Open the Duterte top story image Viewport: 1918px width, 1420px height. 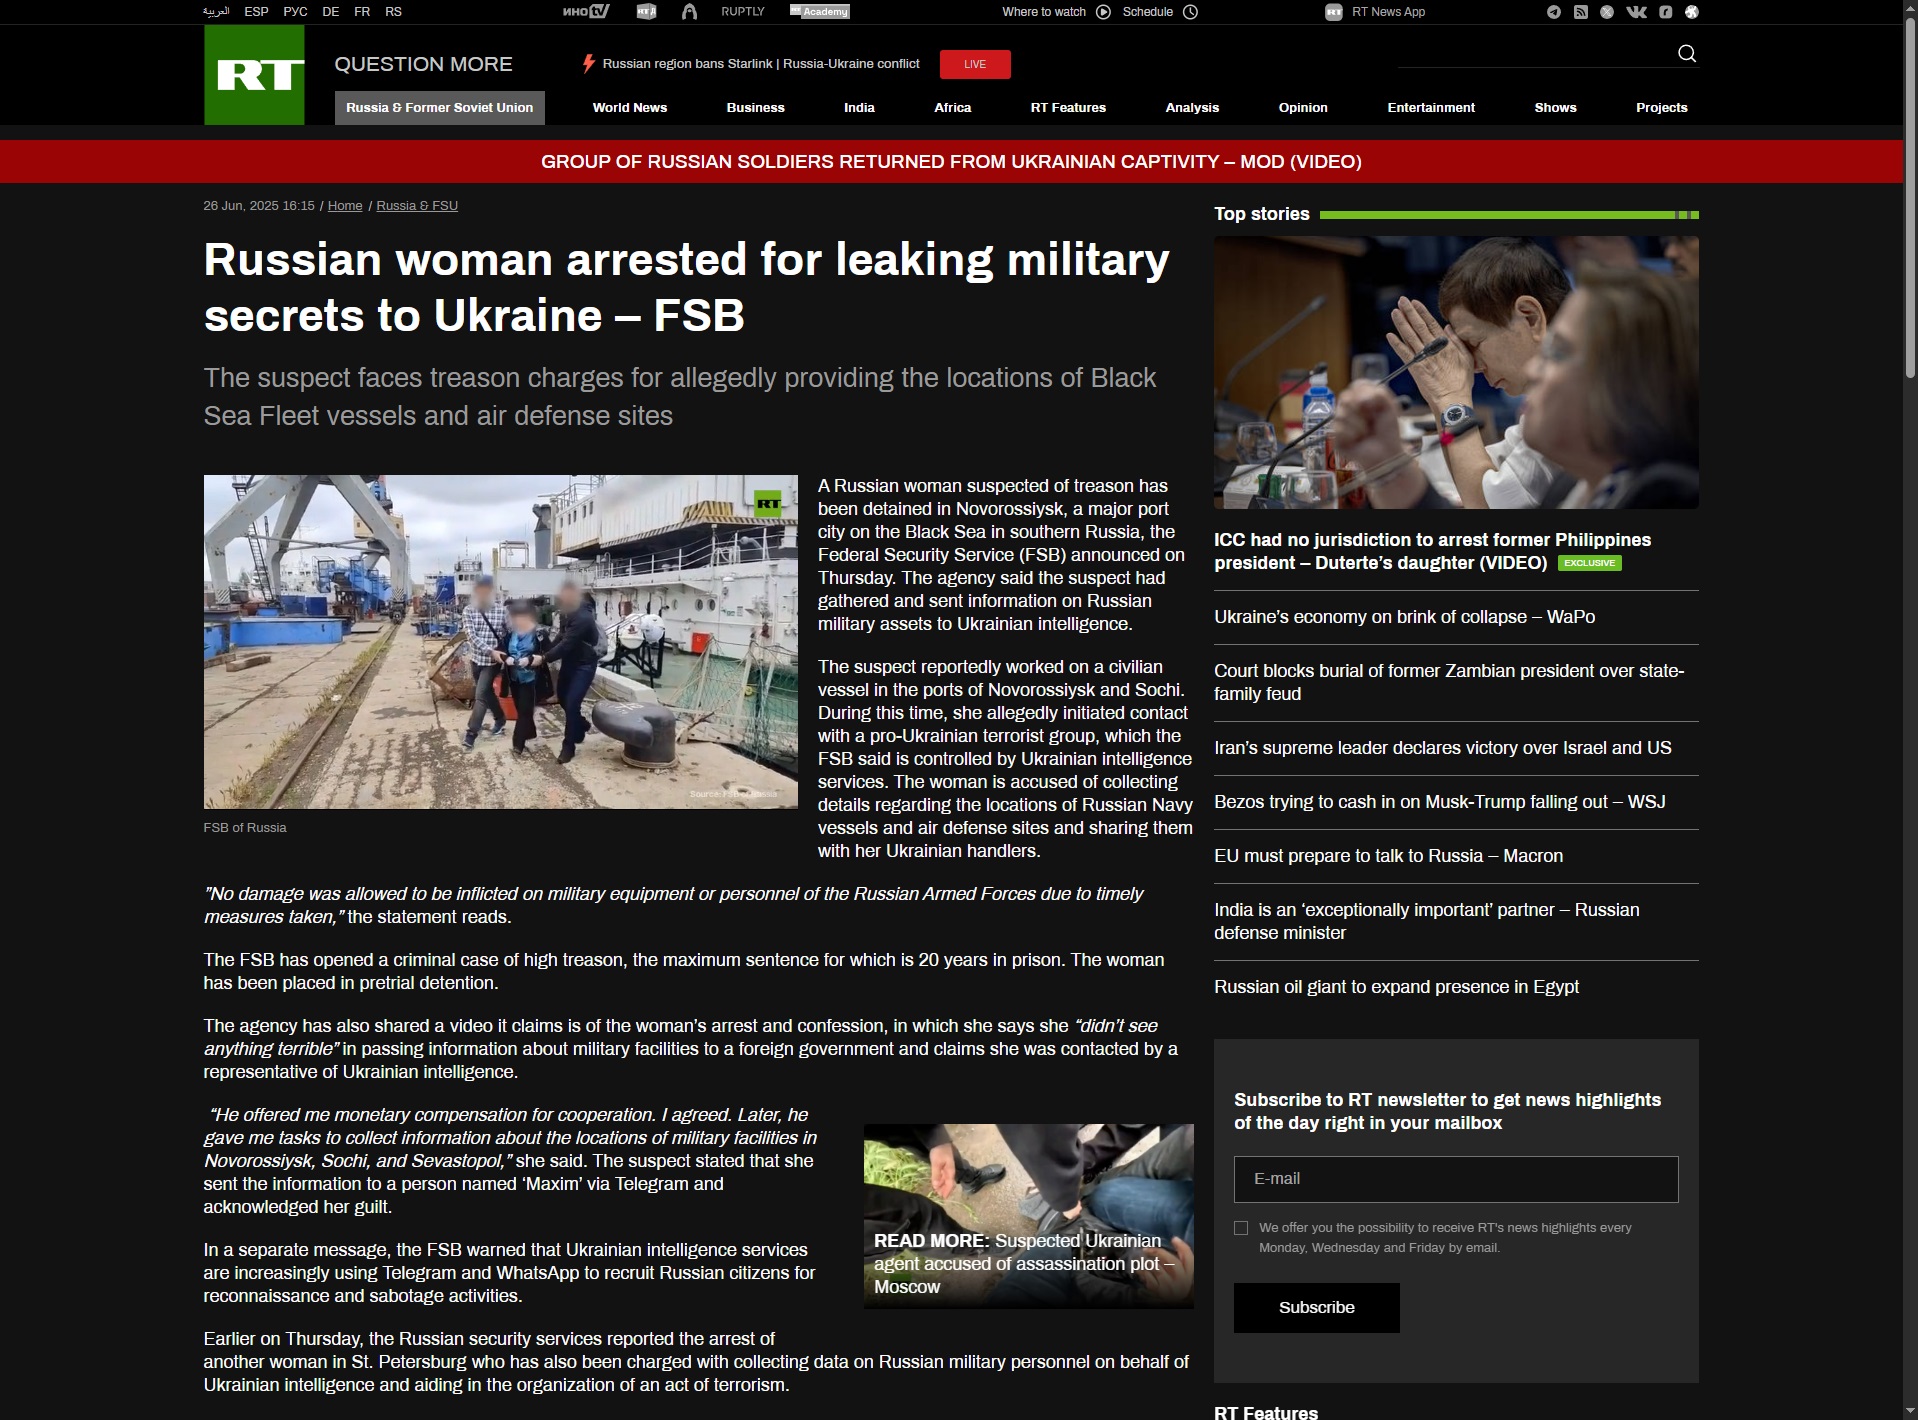[x=1456, y=372]
